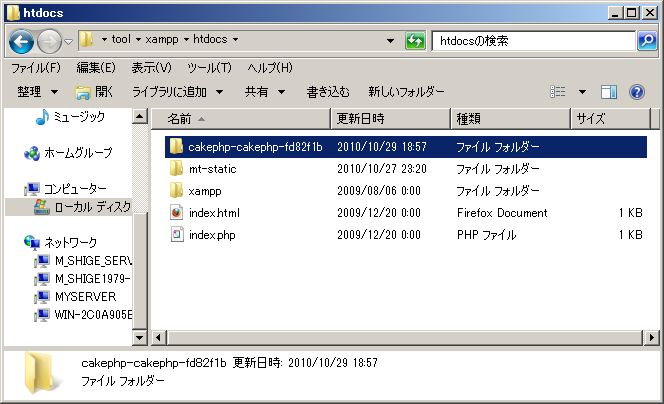The height and width of the screenshot is (404, 664).
Task: Click the htdocs title bar folder icon
Action: coord(13,13)
